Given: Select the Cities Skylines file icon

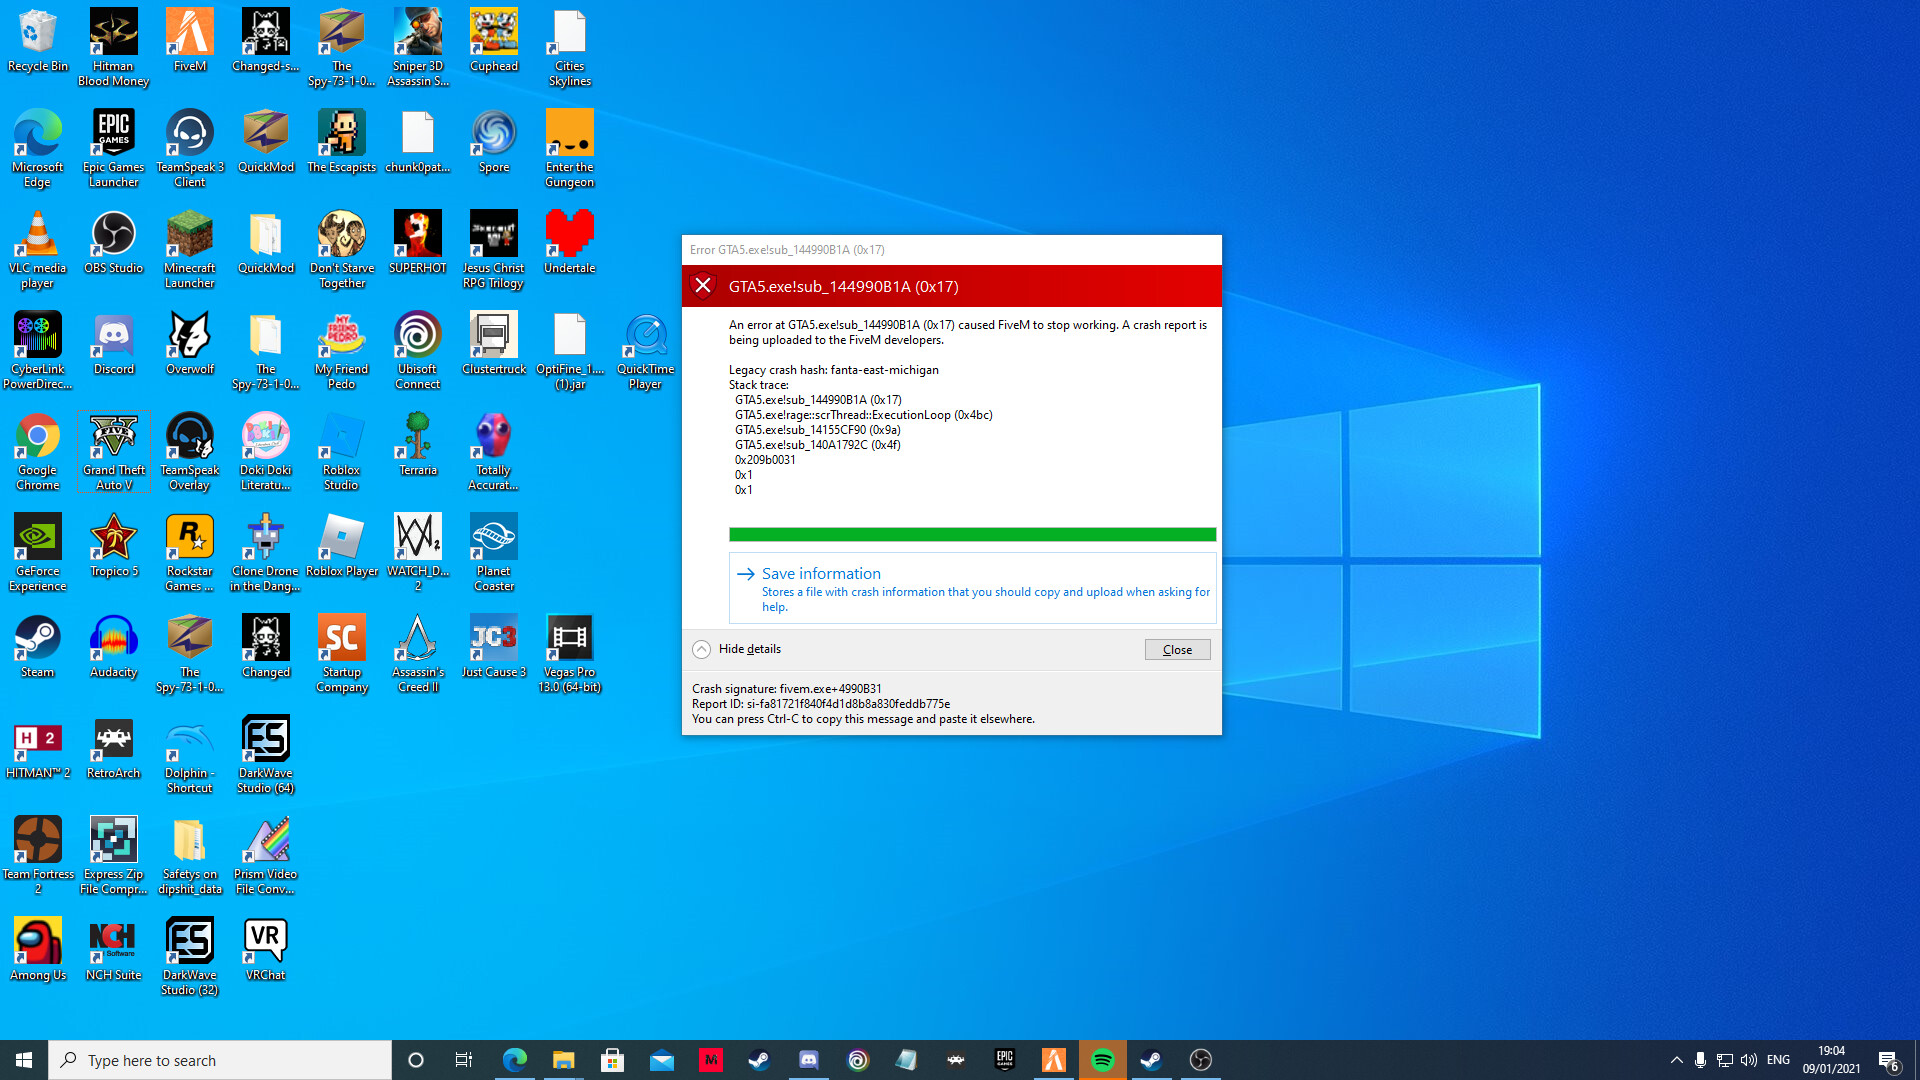Looking at the screenshot, I should tap(570, 48).
